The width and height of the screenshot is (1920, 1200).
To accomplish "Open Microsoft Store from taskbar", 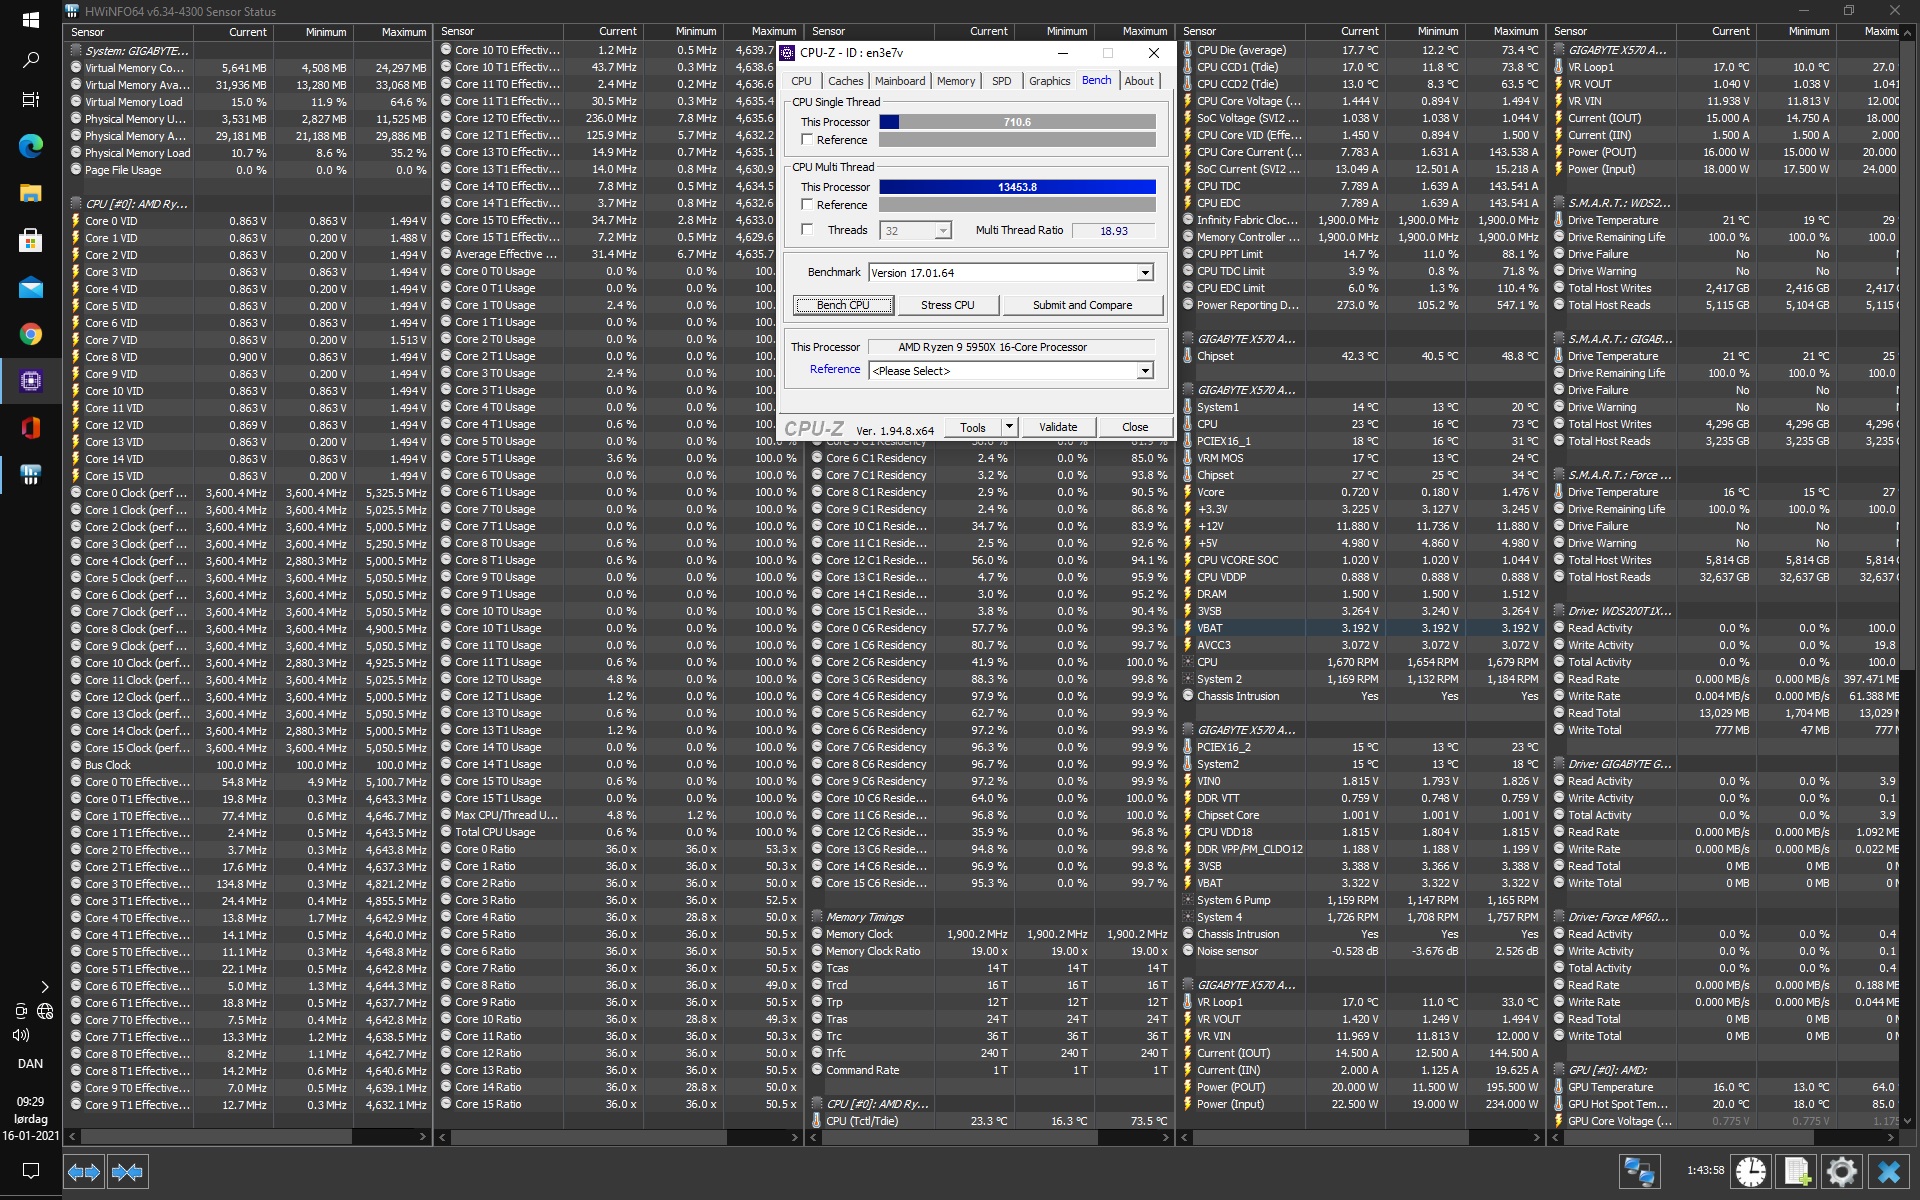I will pyautogui.click(x=30, y=240).
